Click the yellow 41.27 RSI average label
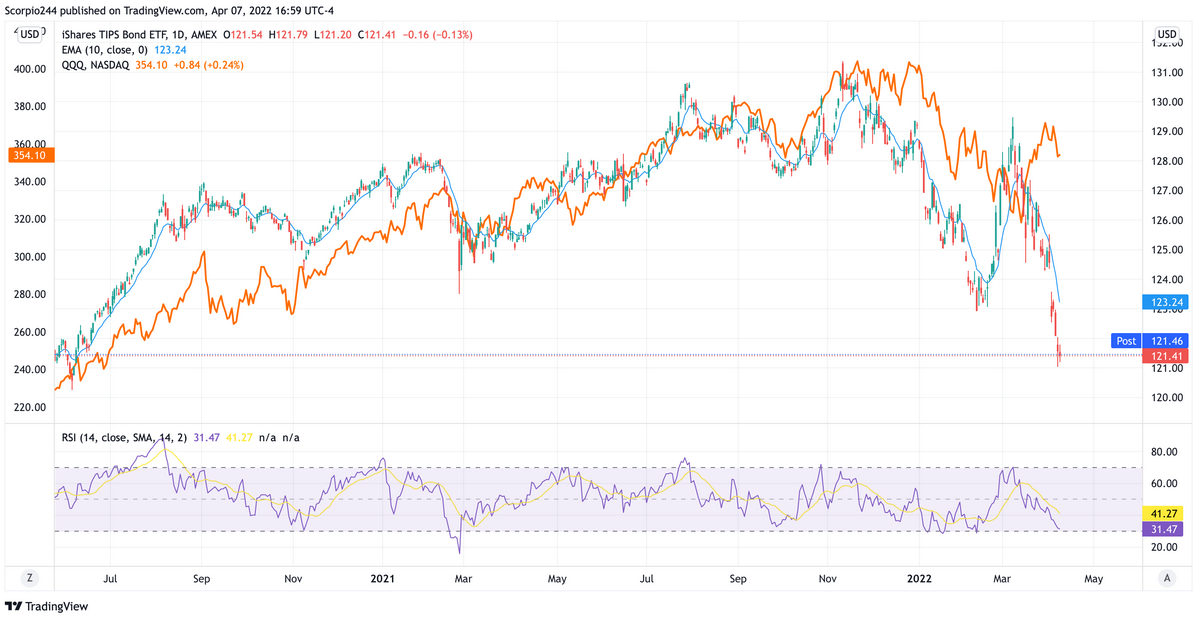1195x617 pixels. (1161, 515)
